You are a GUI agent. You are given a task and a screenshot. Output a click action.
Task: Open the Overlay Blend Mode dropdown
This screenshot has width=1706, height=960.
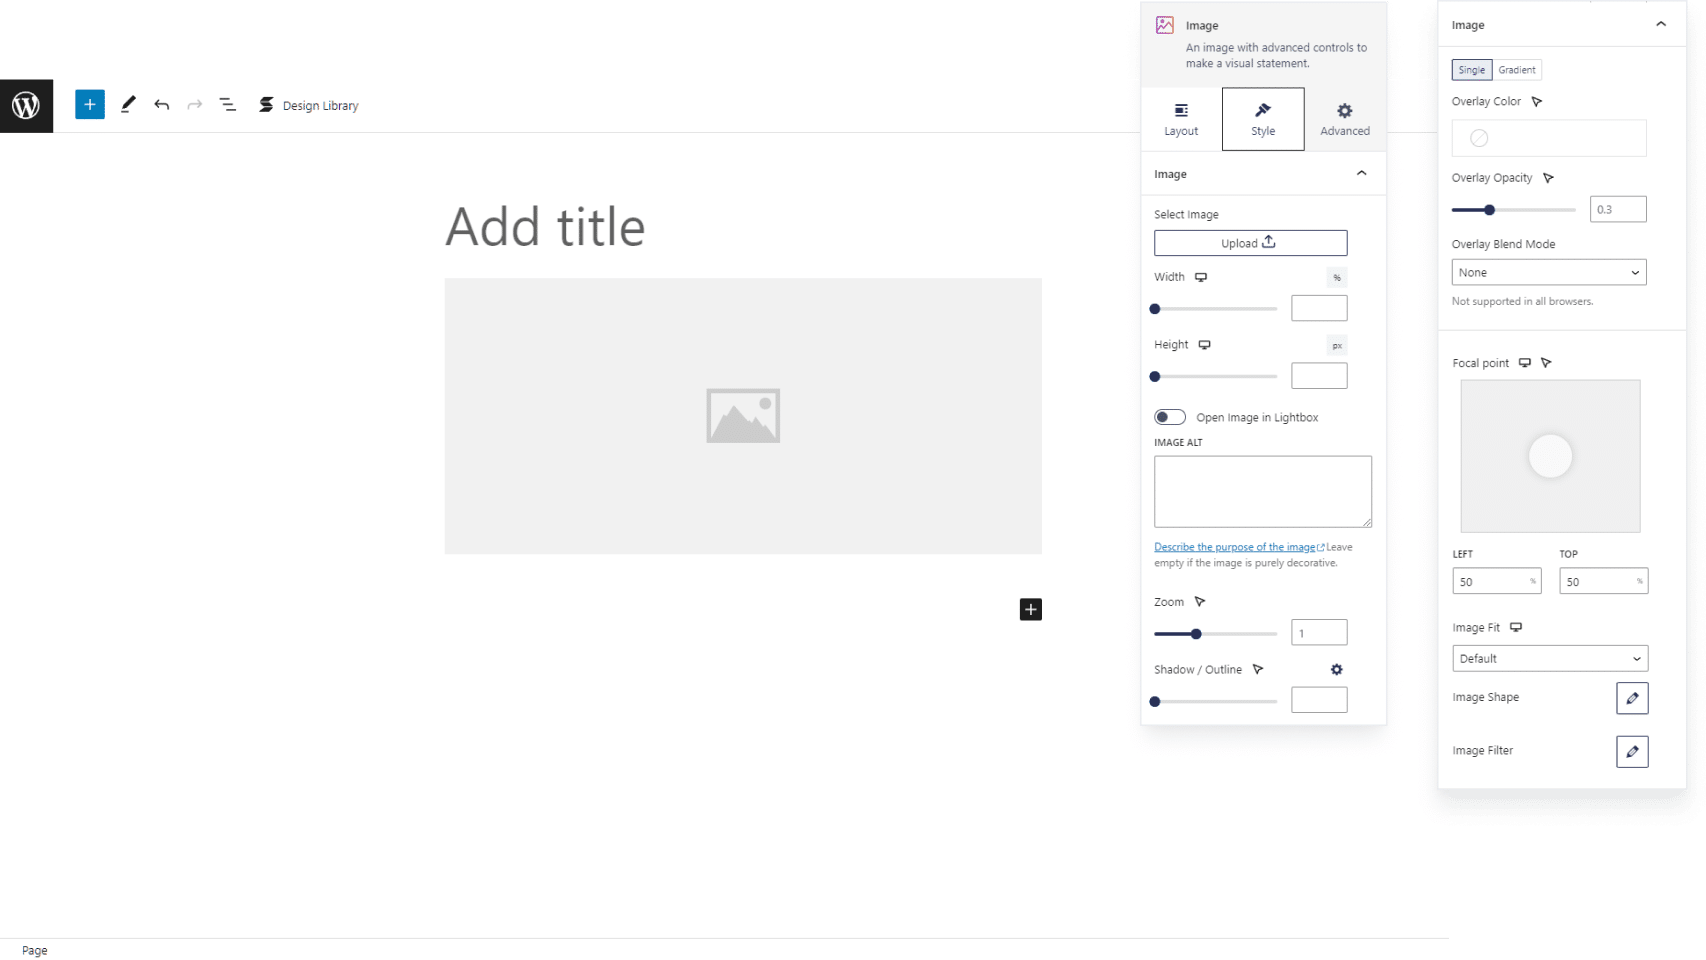[1548, 272]
